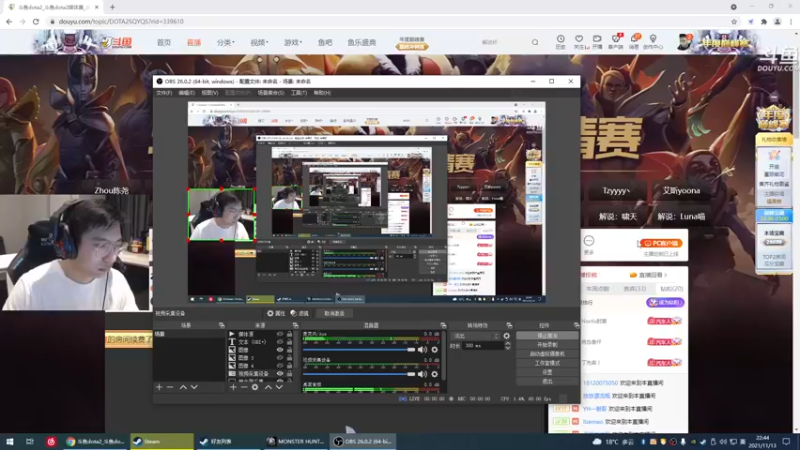Click the deactivate button next to filters
Screen dimensions: 800x450
(334, 313)
